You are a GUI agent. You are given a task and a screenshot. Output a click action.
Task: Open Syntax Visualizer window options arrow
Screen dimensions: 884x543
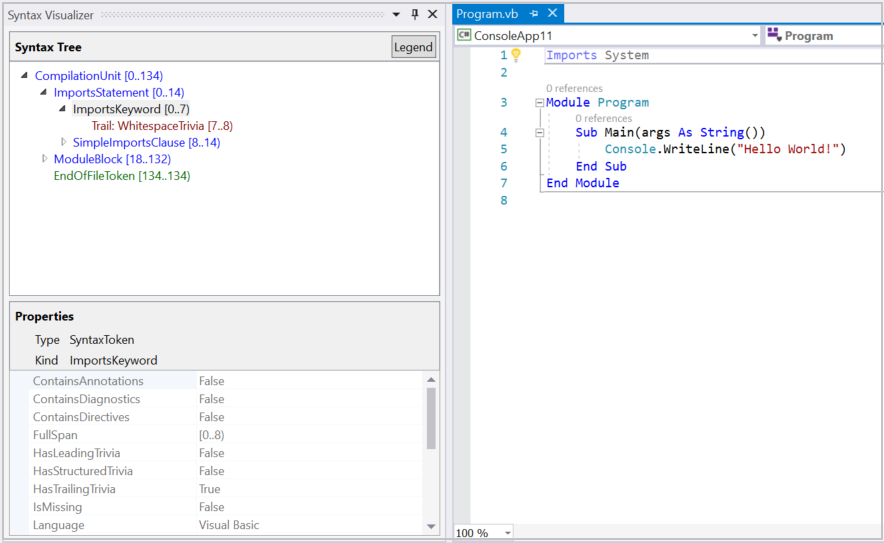(x=397, y=14)
